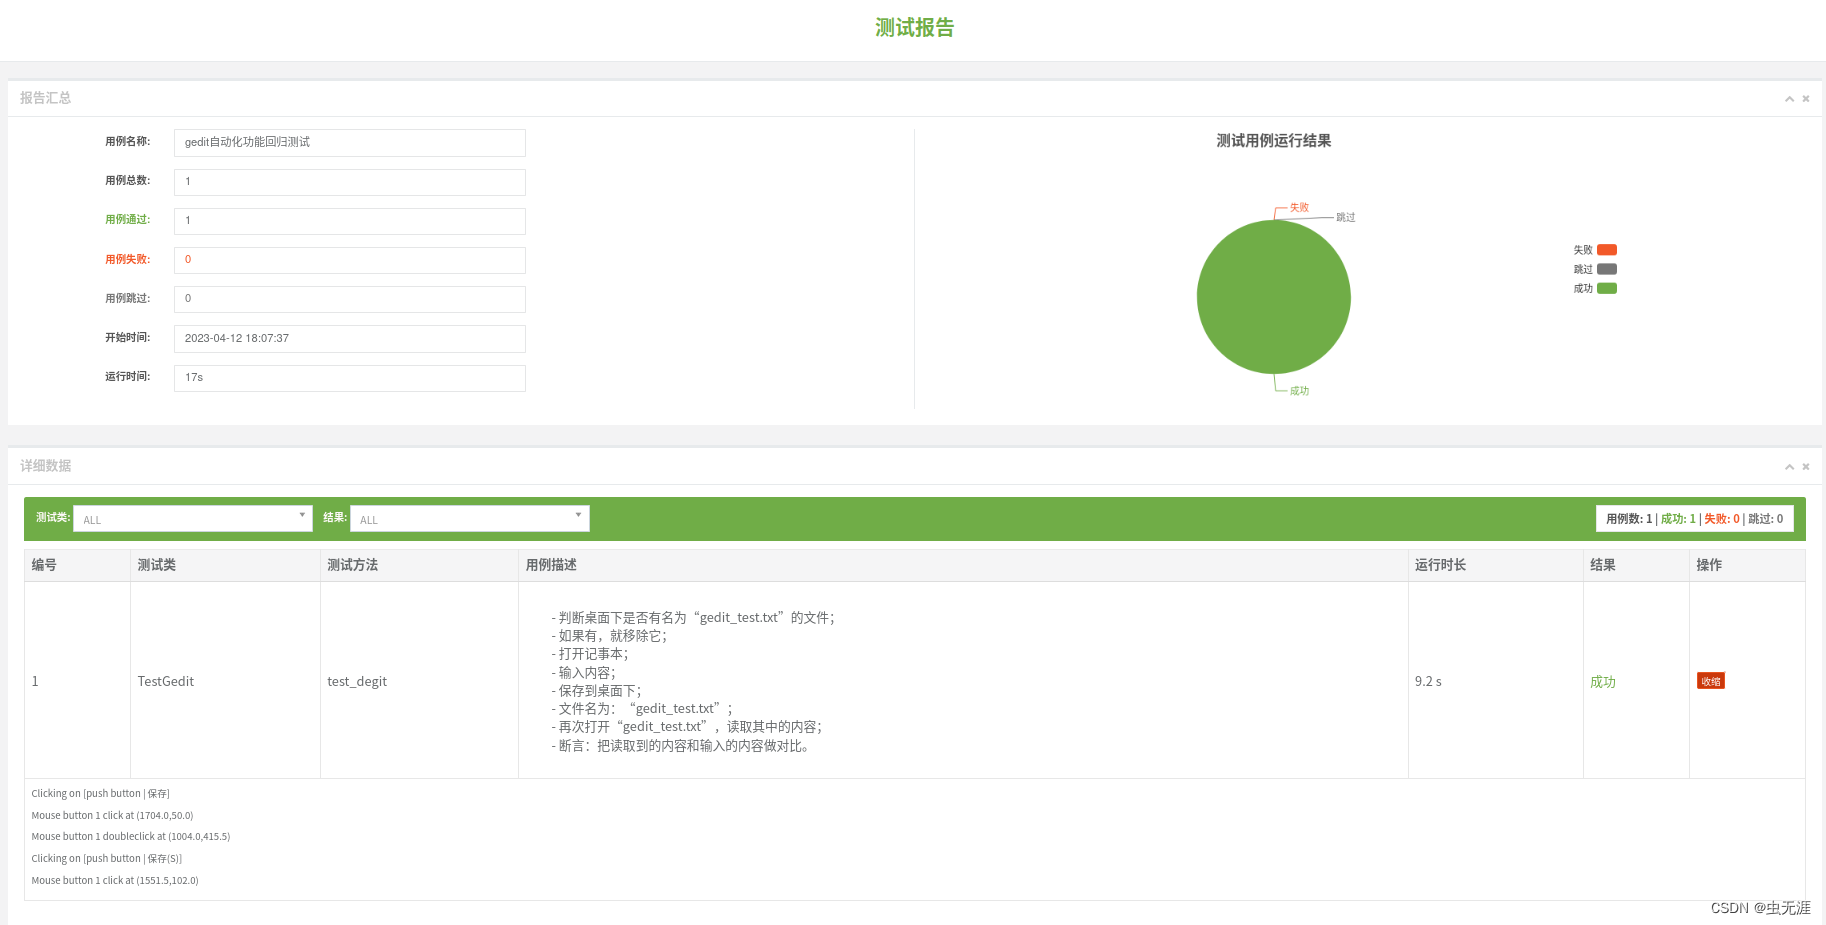Click the 用例数: 1 summary count
1826x925 pixels.
(x=1629, y=519)
